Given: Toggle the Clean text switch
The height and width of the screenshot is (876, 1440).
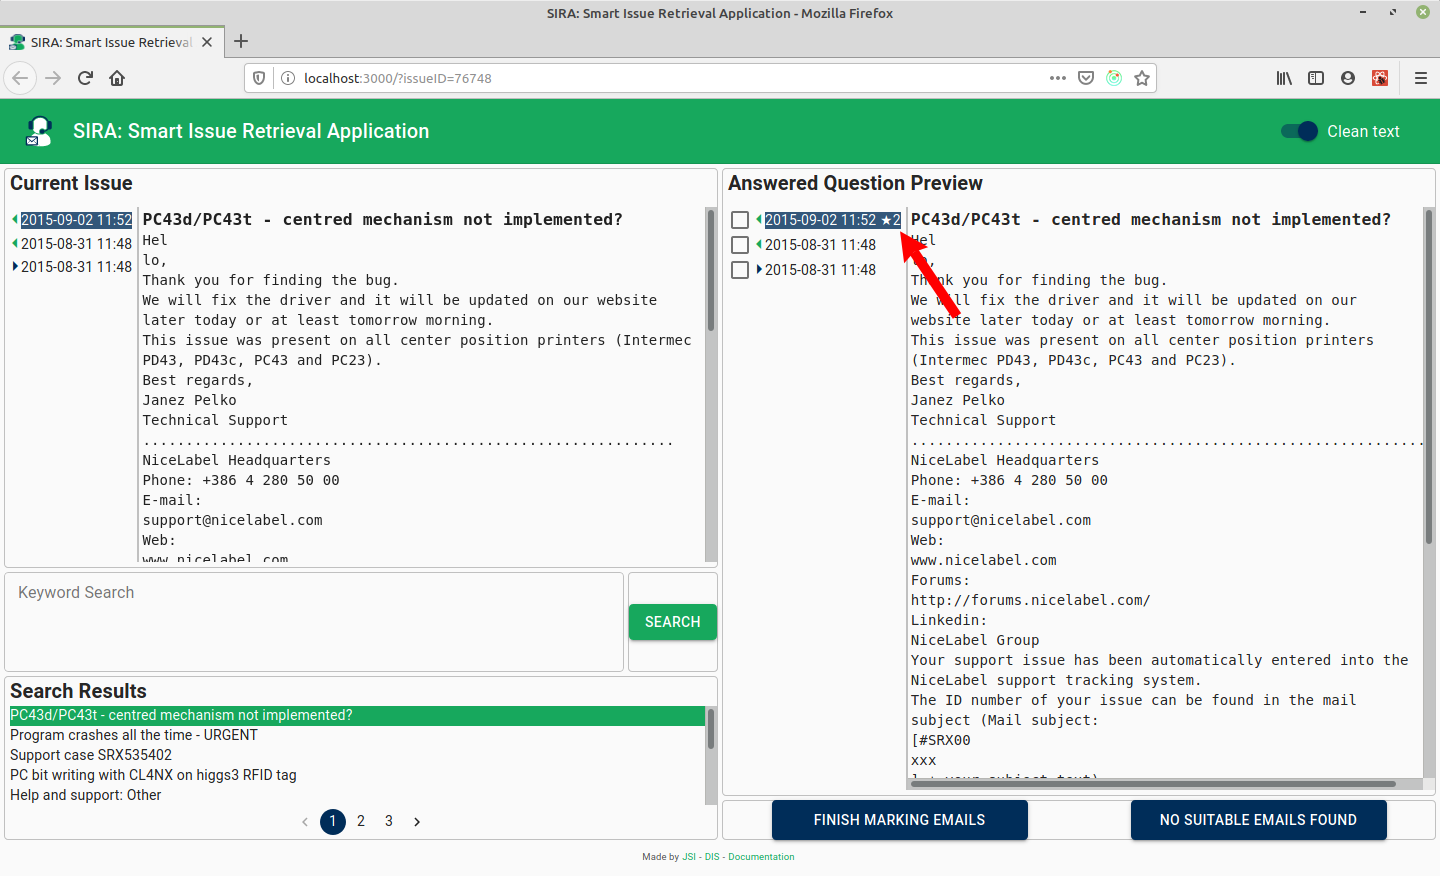Looking at the screenshot, I should (1299, 131).
